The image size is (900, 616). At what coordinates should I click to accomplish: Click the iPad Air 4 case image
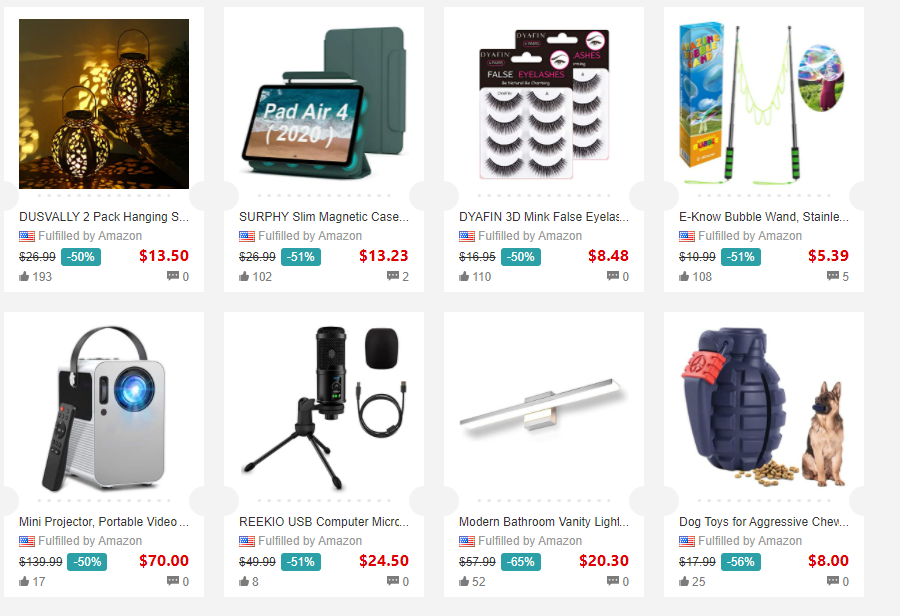click(x=324, y=104)
